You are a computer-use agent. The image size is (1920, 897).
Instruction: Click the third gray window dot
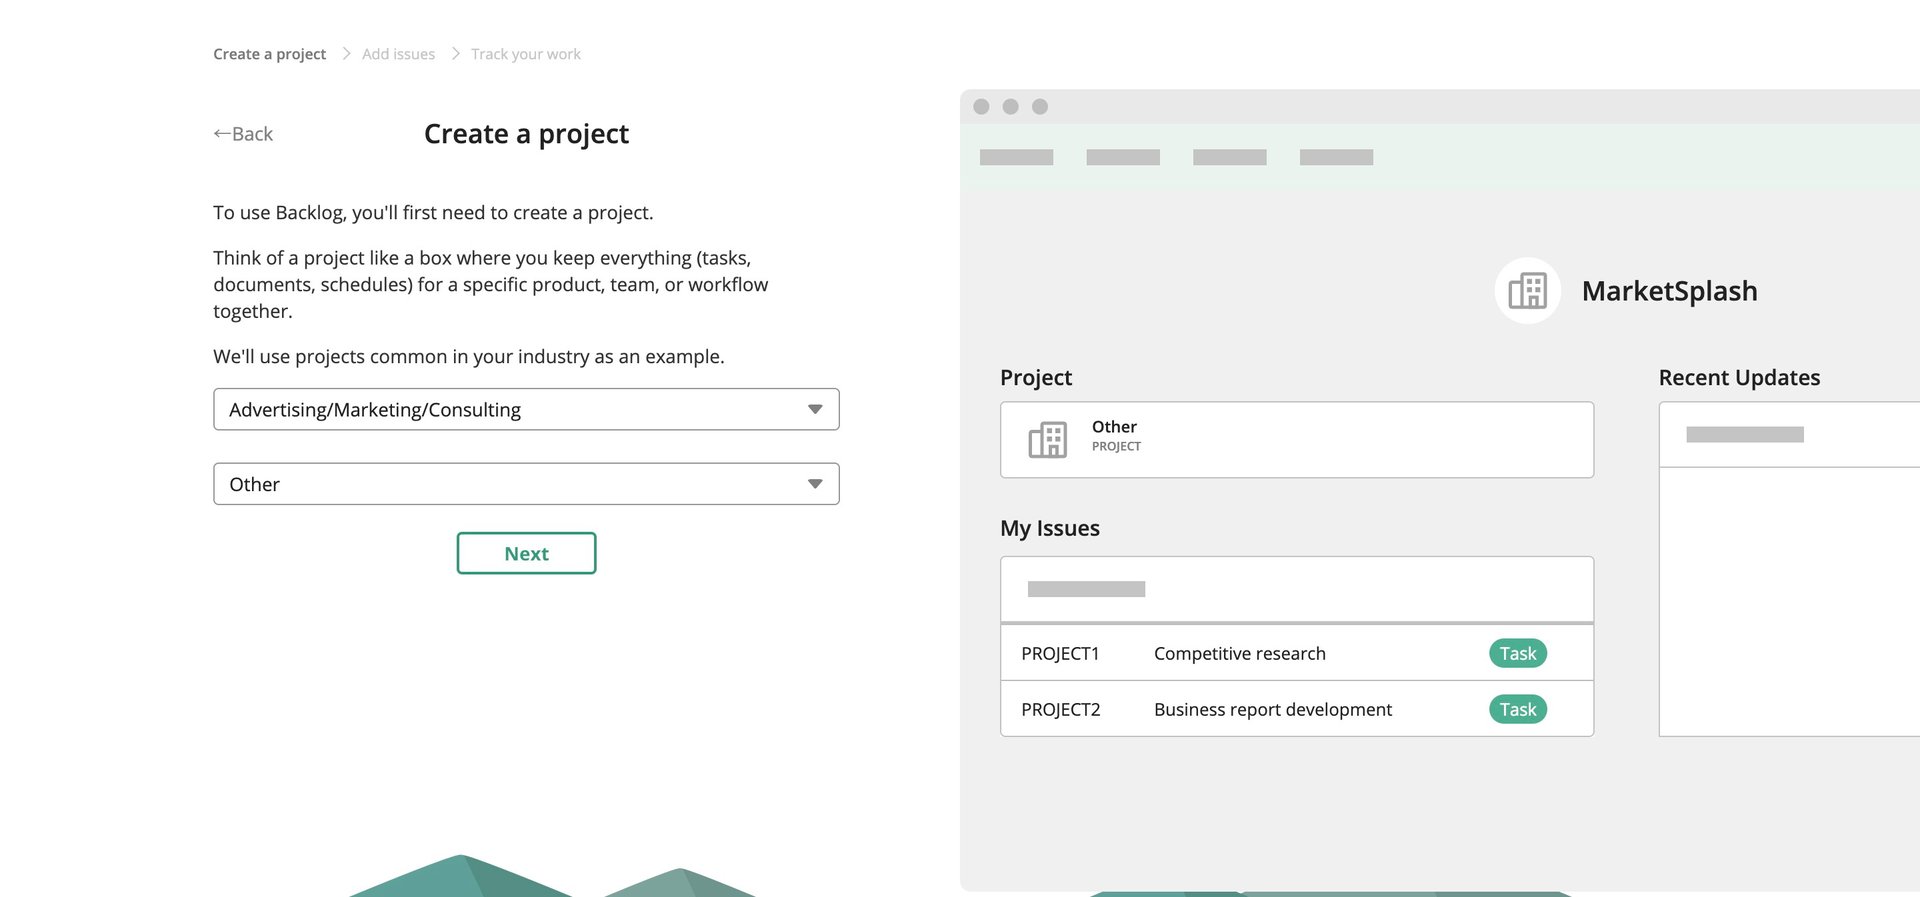(1040, 107)
